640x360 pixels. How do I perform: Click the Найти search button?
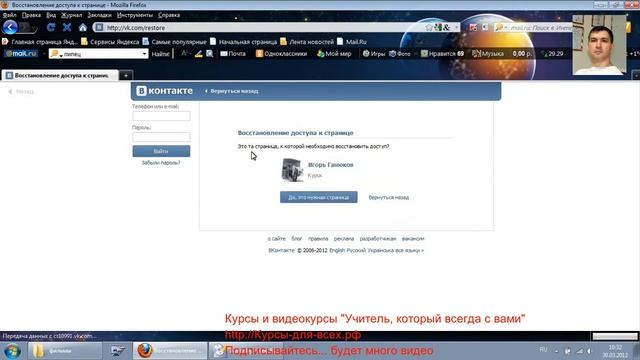[160, 53]
